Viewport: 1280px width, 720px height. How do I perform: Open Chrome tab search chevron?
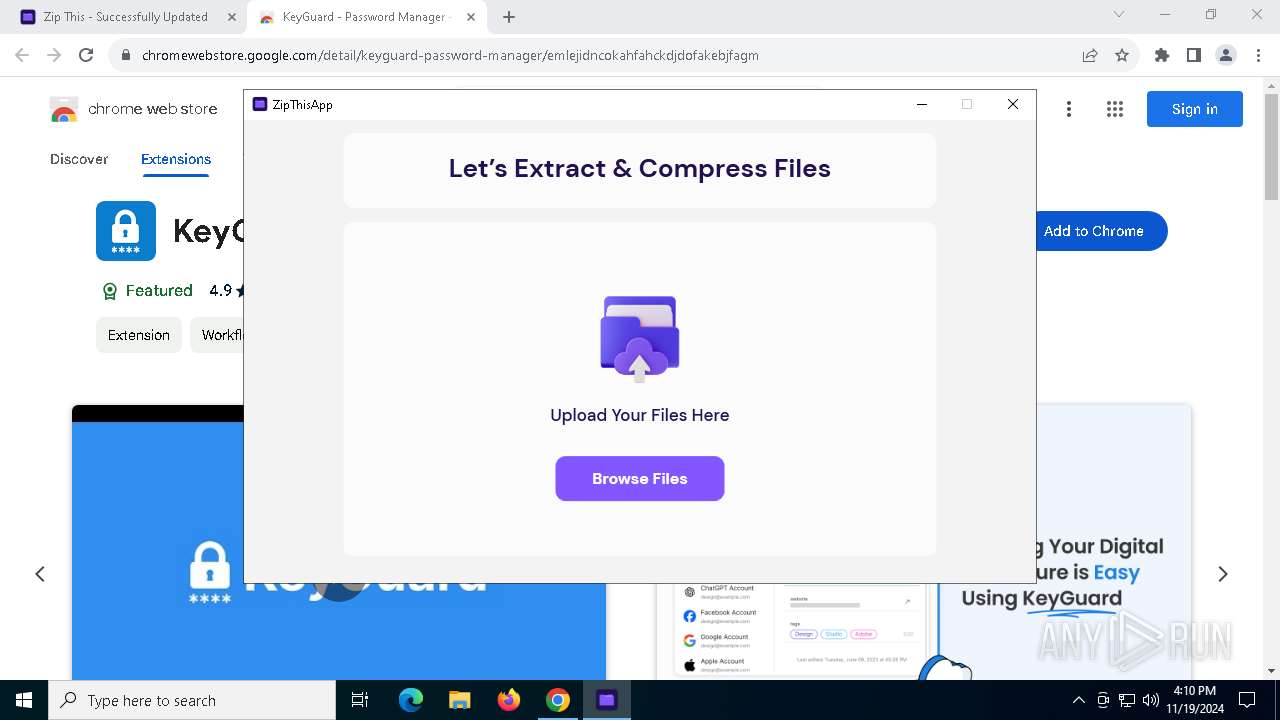1119,14
